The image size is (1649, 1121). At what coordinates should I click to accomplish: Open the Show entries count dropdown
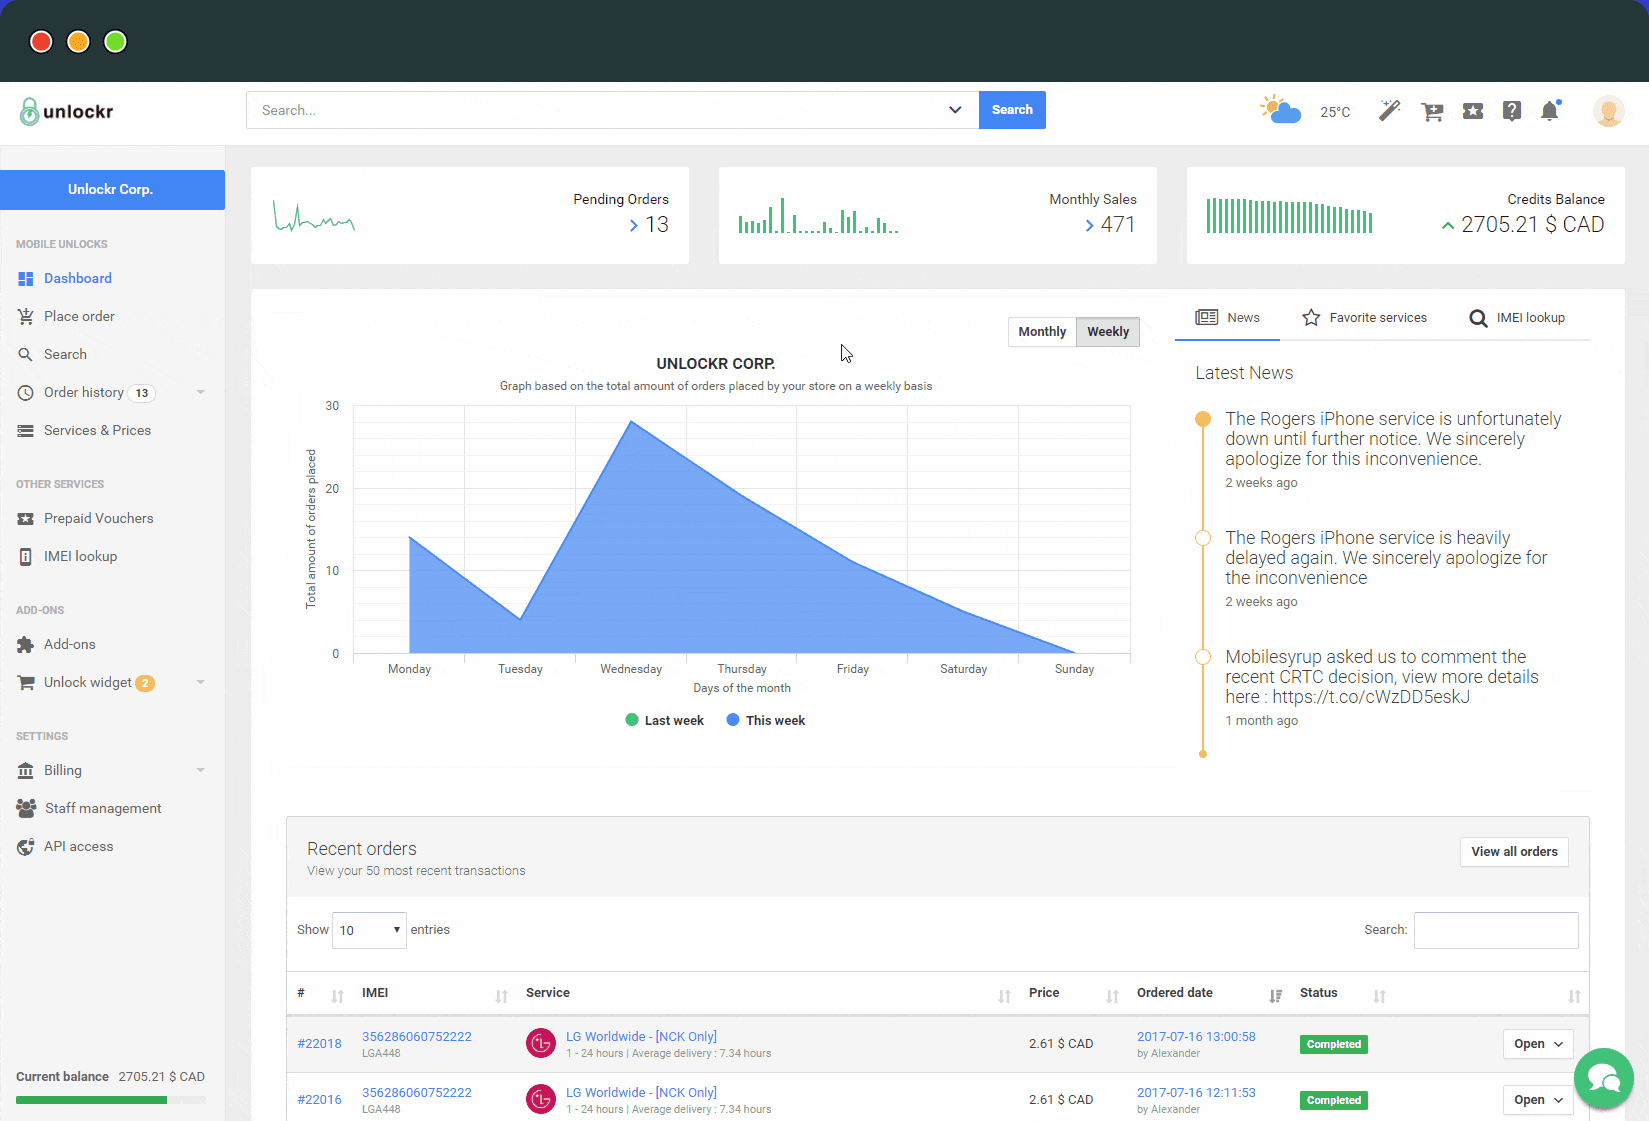[x=369, y=930]
